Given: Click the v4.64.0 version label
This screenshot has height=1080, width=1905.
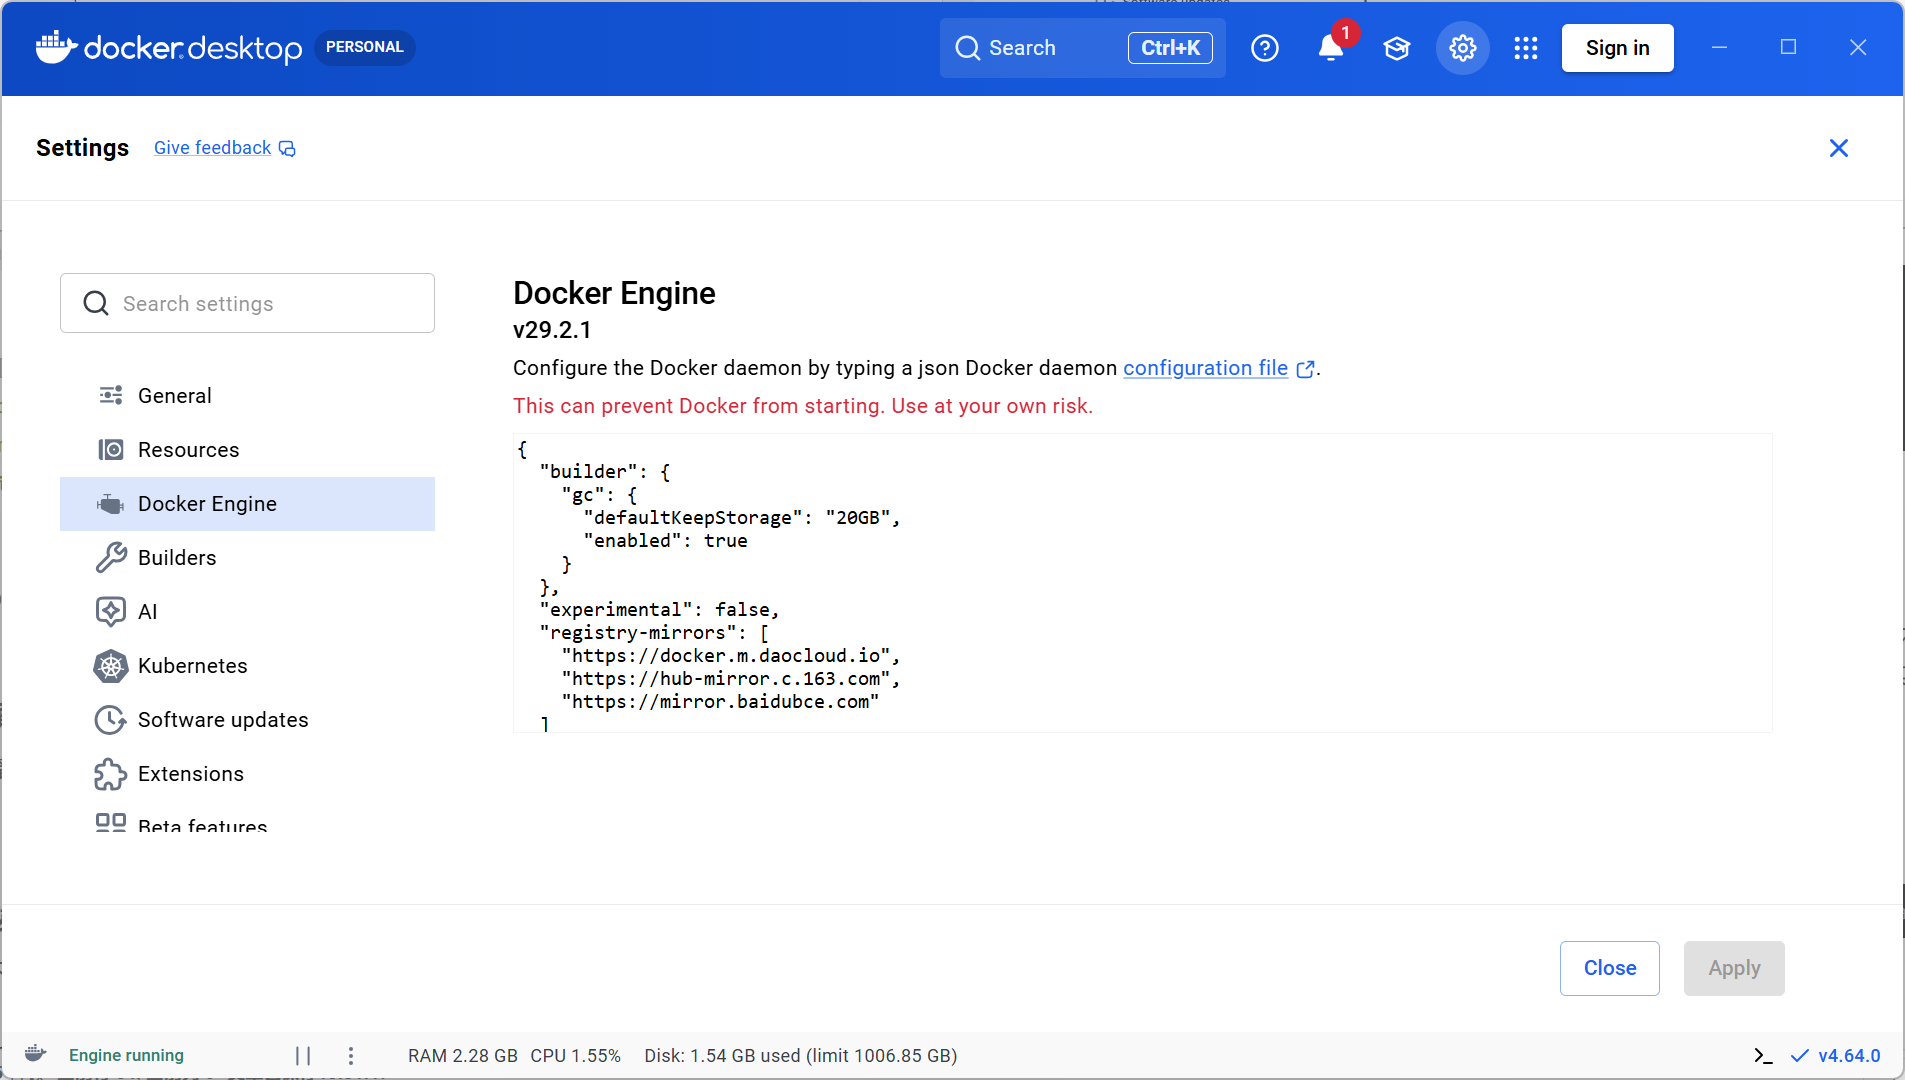Looking at the screenshot, I should point(1849,1056).
